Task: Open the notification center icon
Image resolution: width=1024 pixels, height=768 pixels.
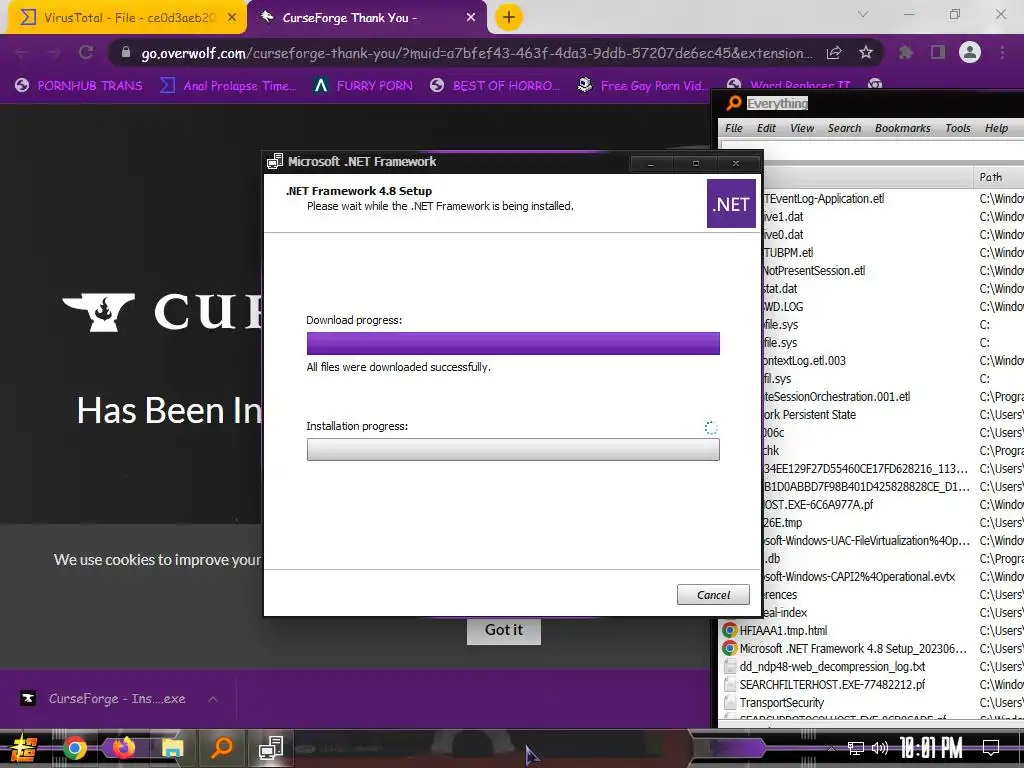Action: [991, 748]
